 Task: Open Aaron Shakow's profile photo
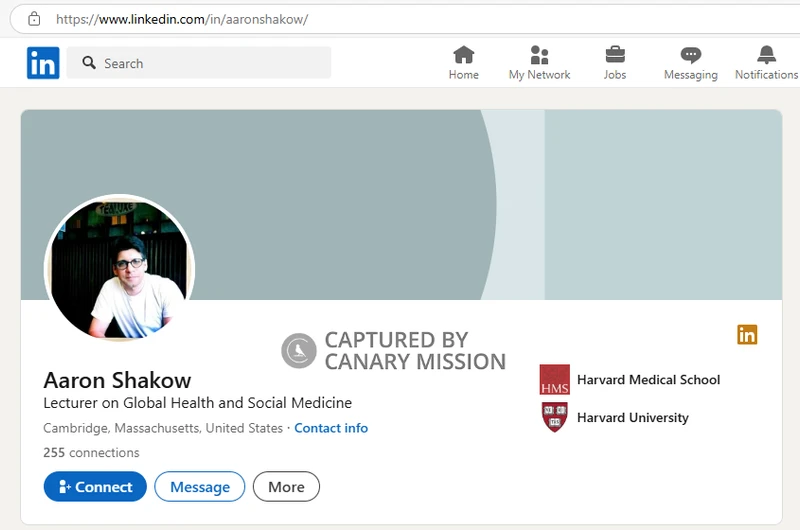point(120,268)
